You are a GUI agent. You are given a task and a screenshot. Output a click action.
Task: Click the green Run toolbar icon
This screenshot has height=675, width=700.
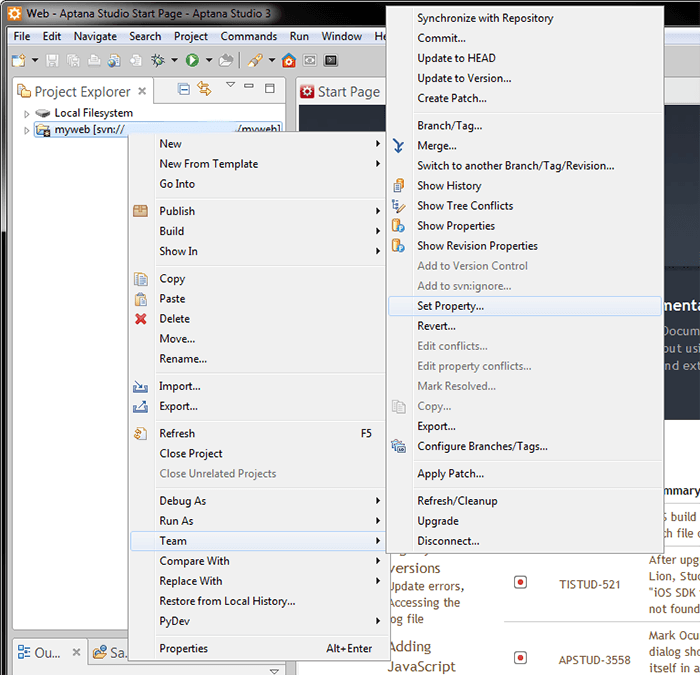coord(192,60)
